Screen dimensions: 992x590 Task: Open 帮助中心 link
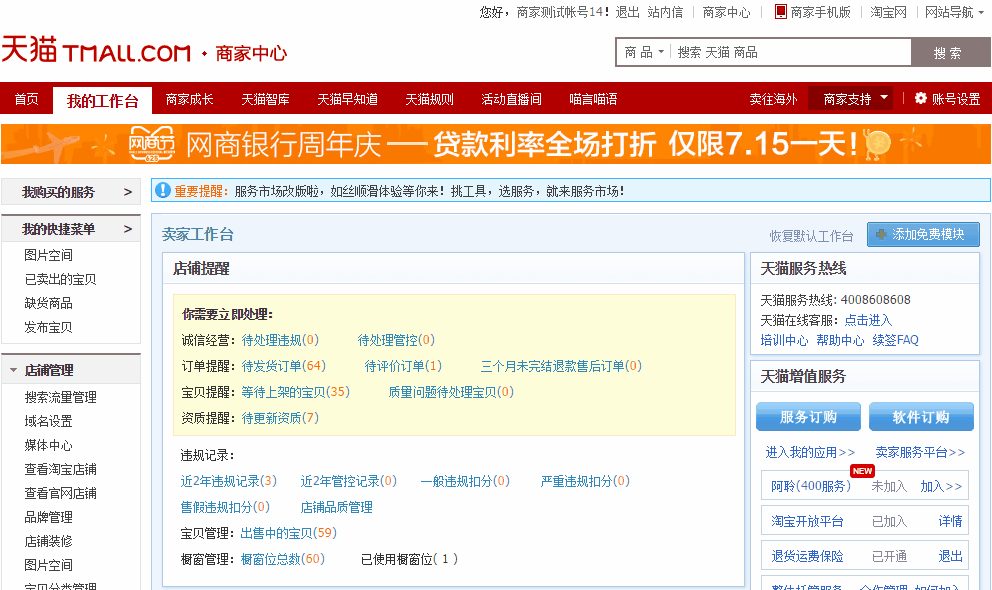(x=840, y=340)
